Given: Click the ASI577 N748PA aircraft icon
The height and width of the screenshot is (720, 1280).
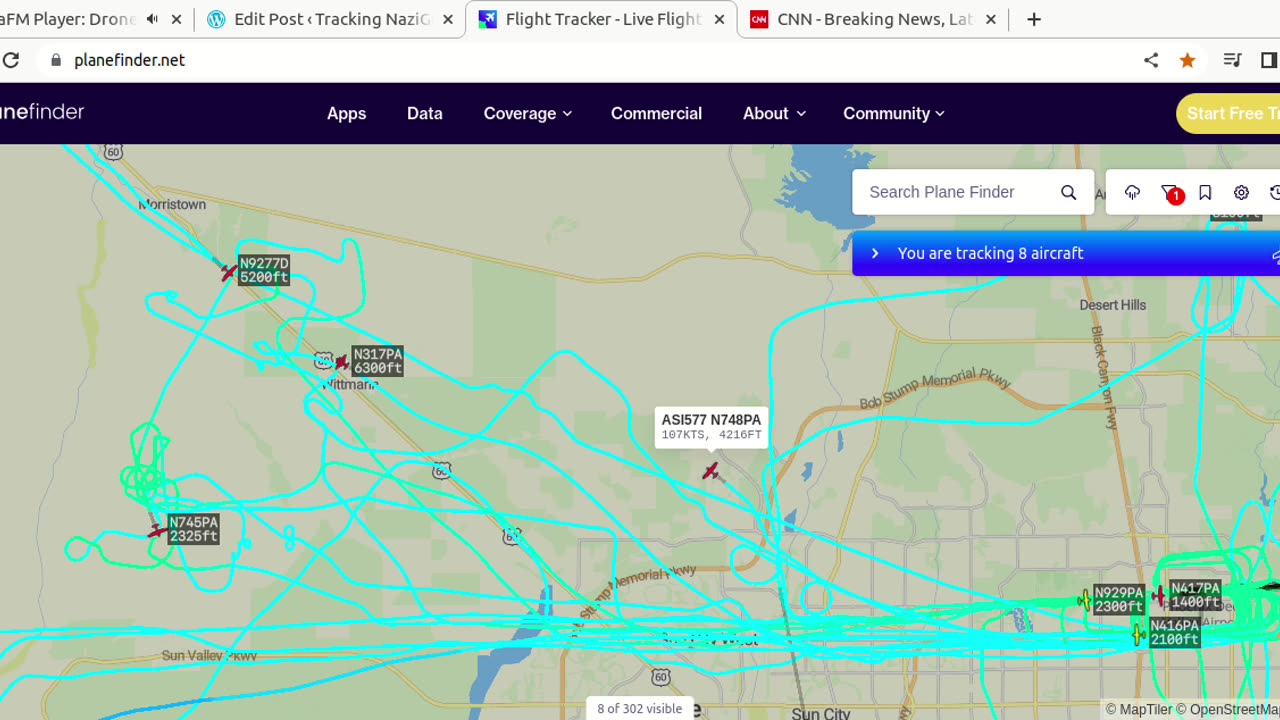Looking at the screenshot, I should coord(710,470).
